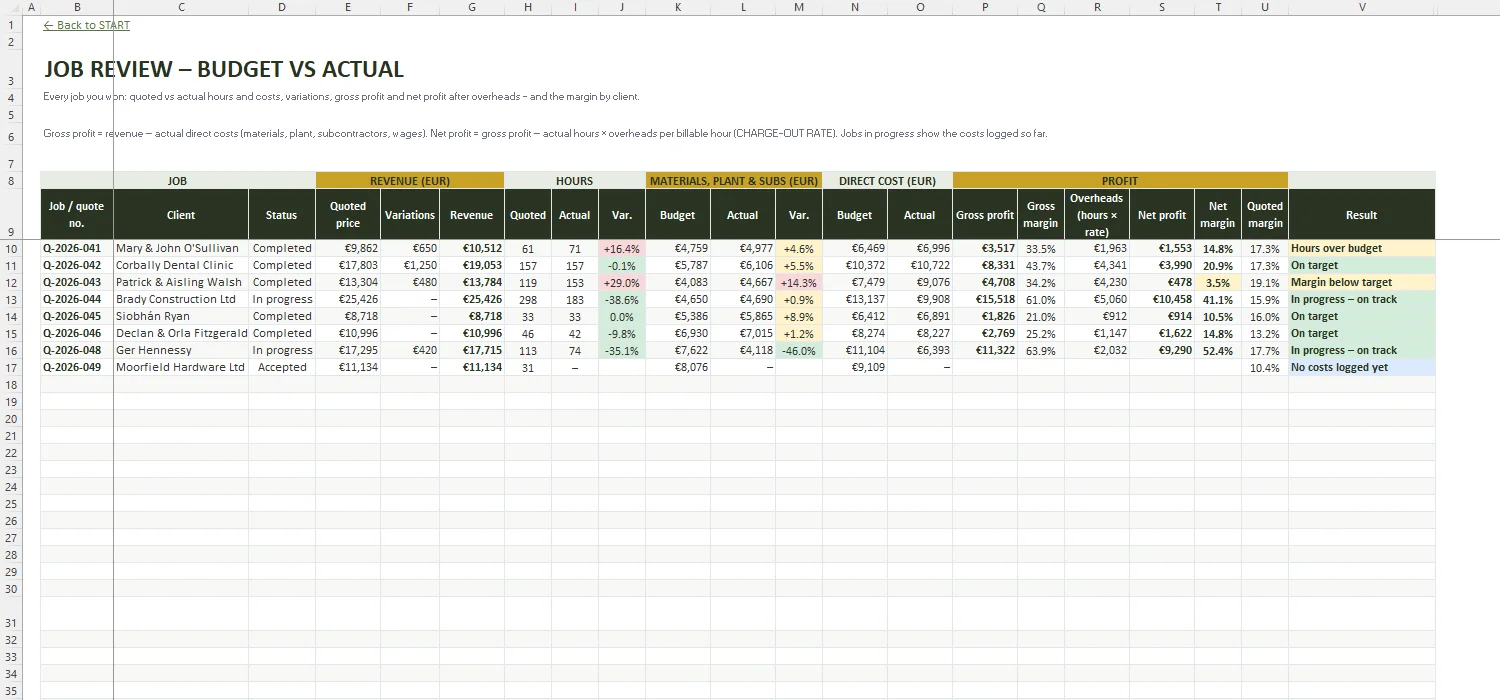The height and width of the screenshot is (700, 1500).
Task: Select job number Q-2026-049
Action: point(77,367)
